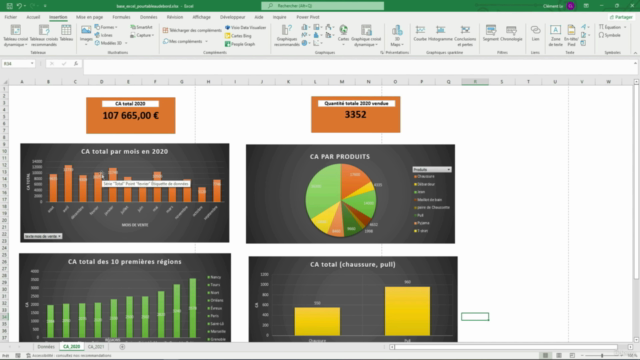Screen dimensions: 640x360
Task: Insert a Histogramme sparkline
Action: point(440,33)
